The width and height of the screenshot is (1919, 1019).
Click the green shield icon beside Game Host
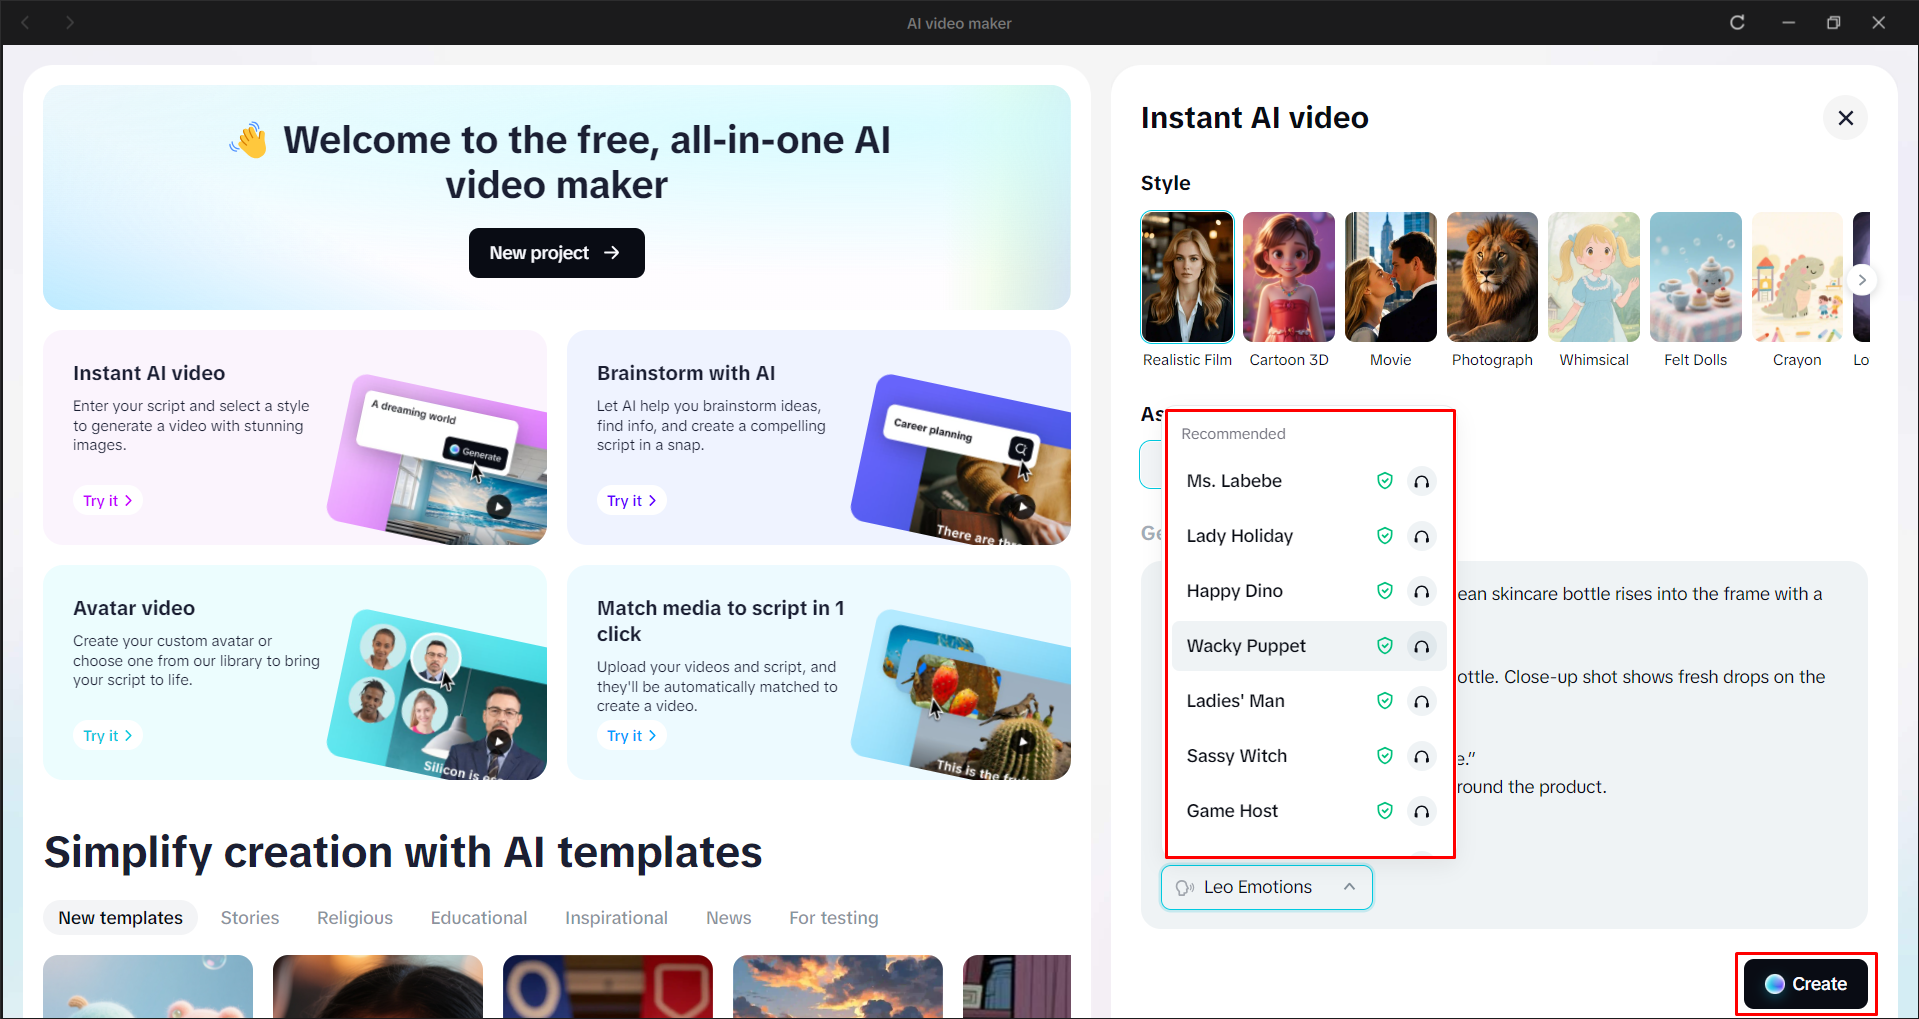tap(1385, 811)
